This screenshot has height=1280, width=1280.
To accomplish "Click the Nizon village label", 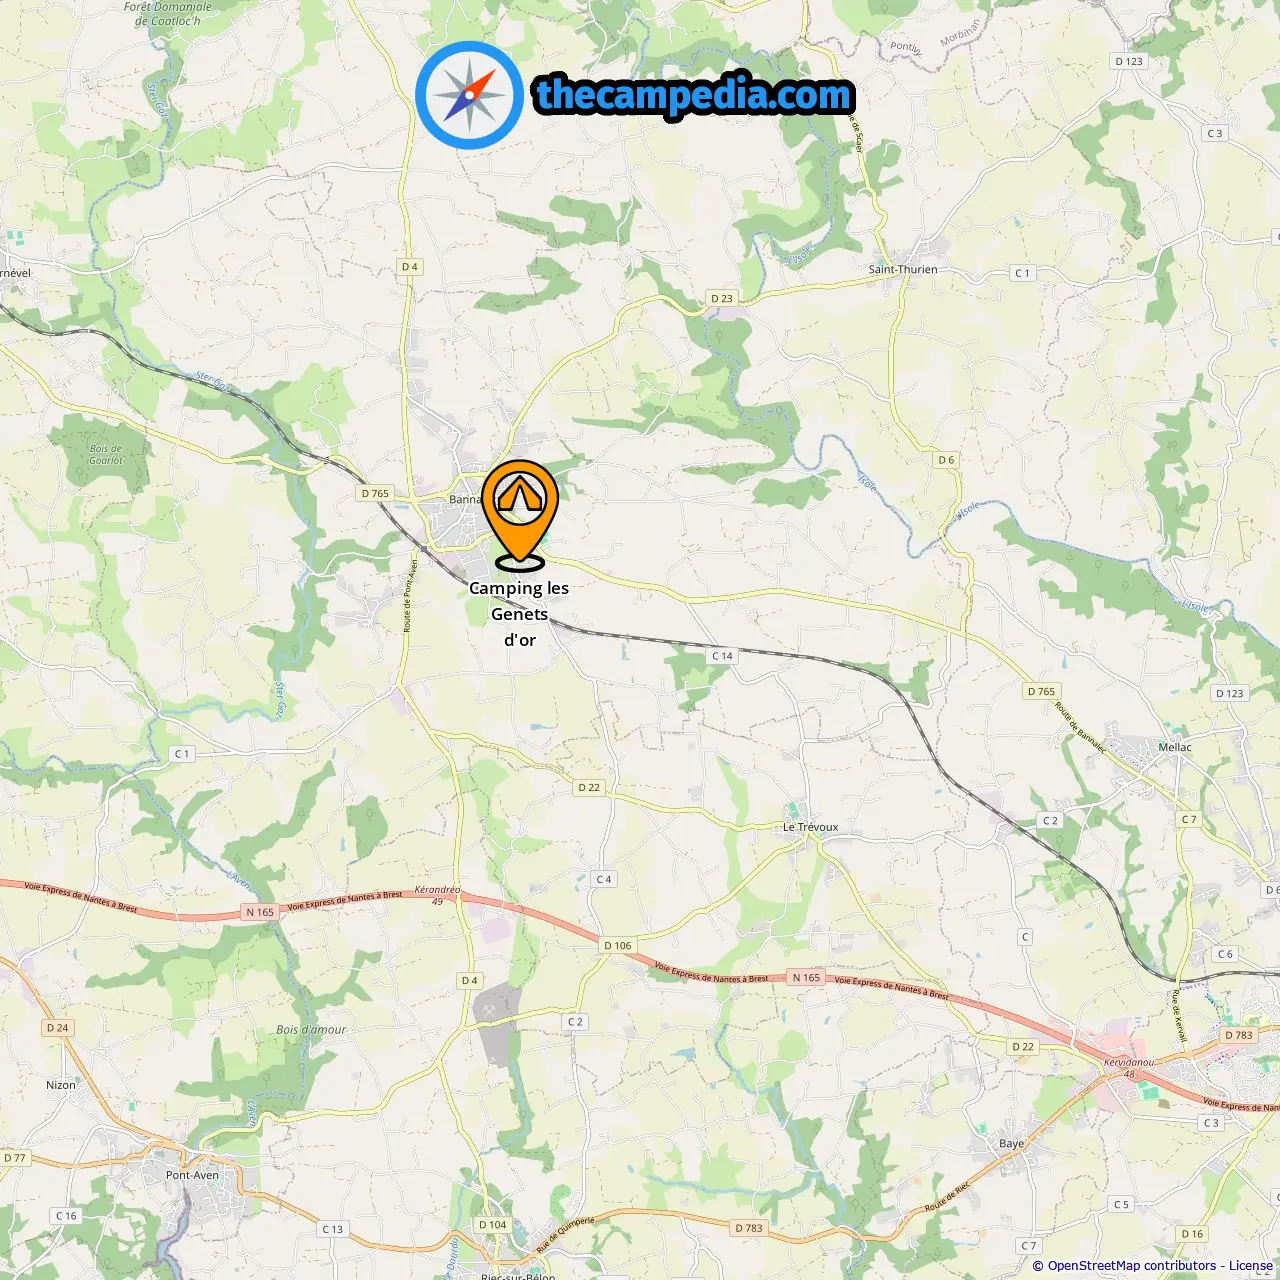I will tap(61, 1085).
